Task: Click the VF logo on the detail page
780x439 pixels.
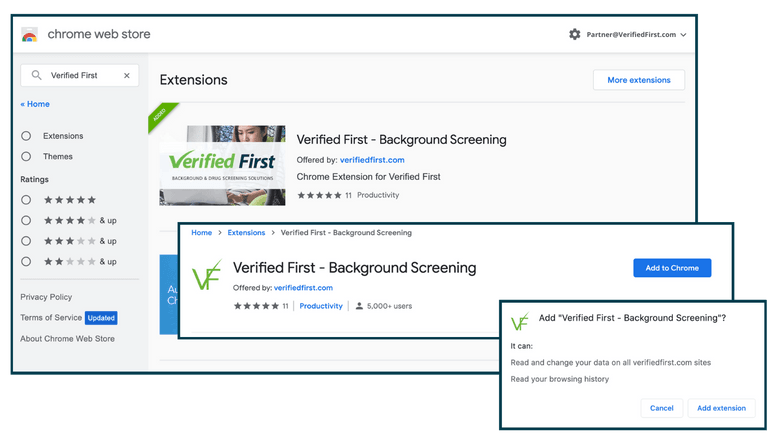Action: point(206,275)
